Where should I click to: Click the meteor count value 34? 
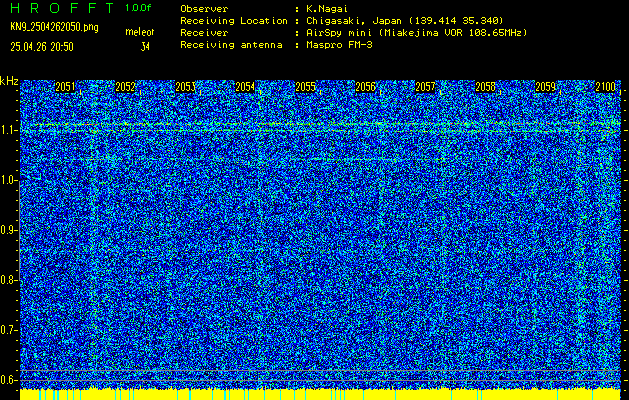tap(145, 47)
